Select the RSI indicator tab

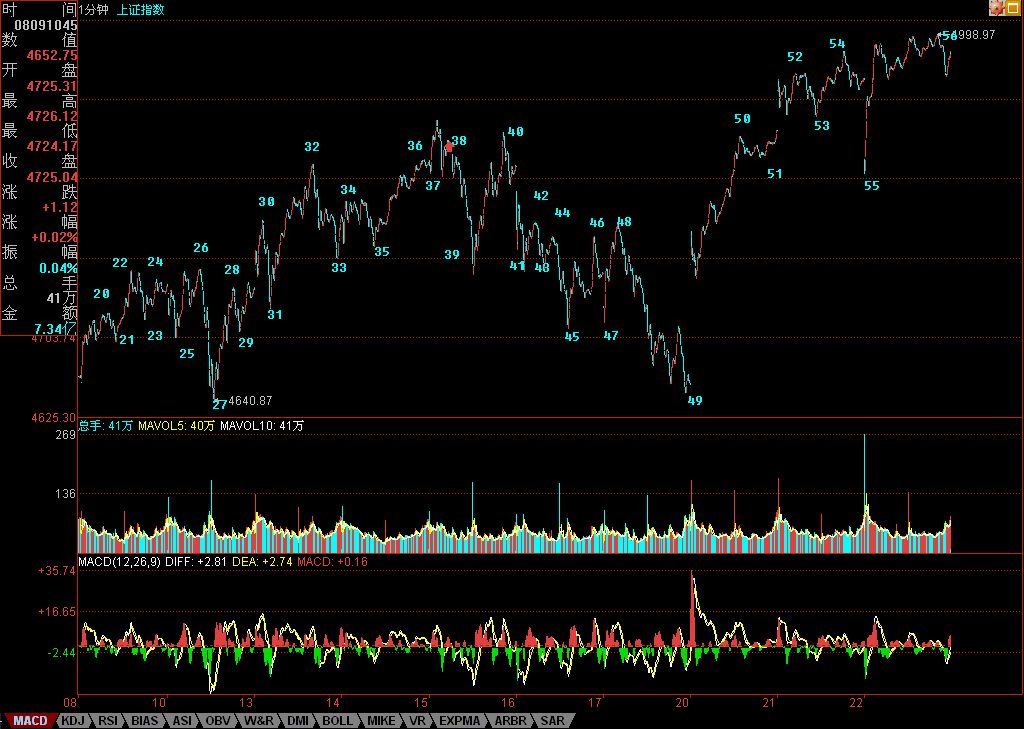point(108,720)
